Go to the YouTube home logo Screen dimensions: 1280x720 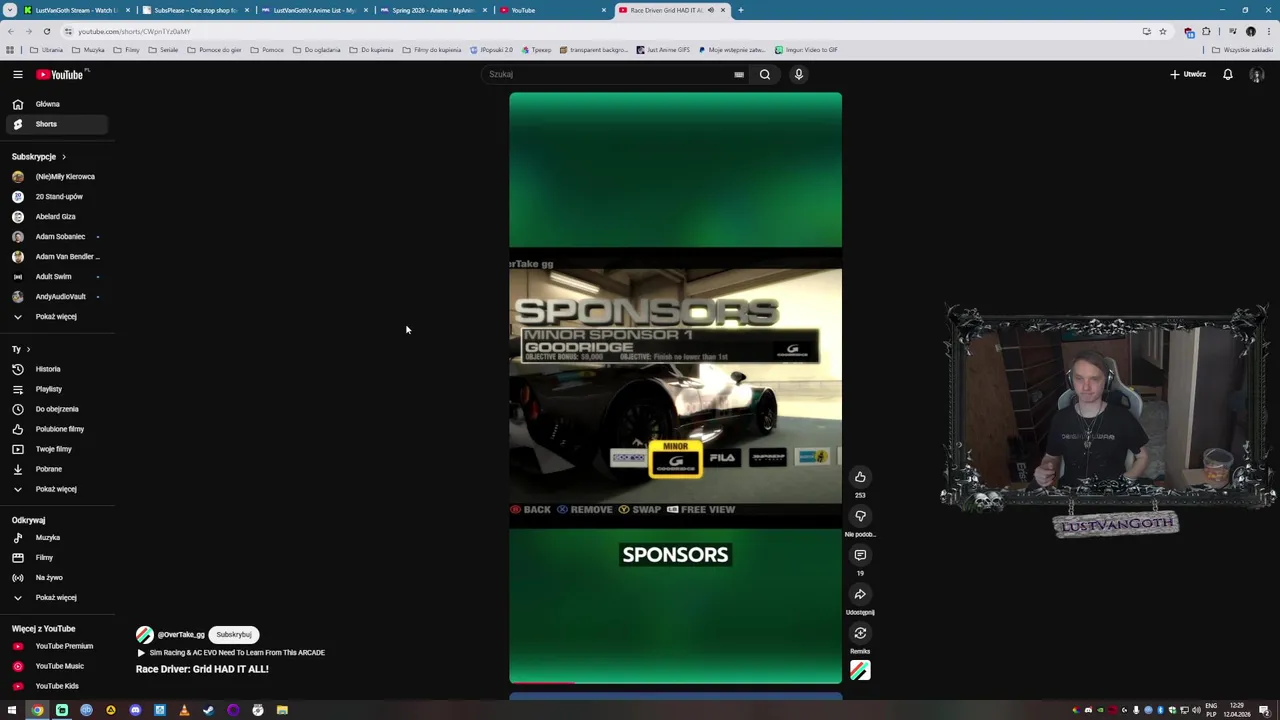pyautogui.click(x=60, y=74)
